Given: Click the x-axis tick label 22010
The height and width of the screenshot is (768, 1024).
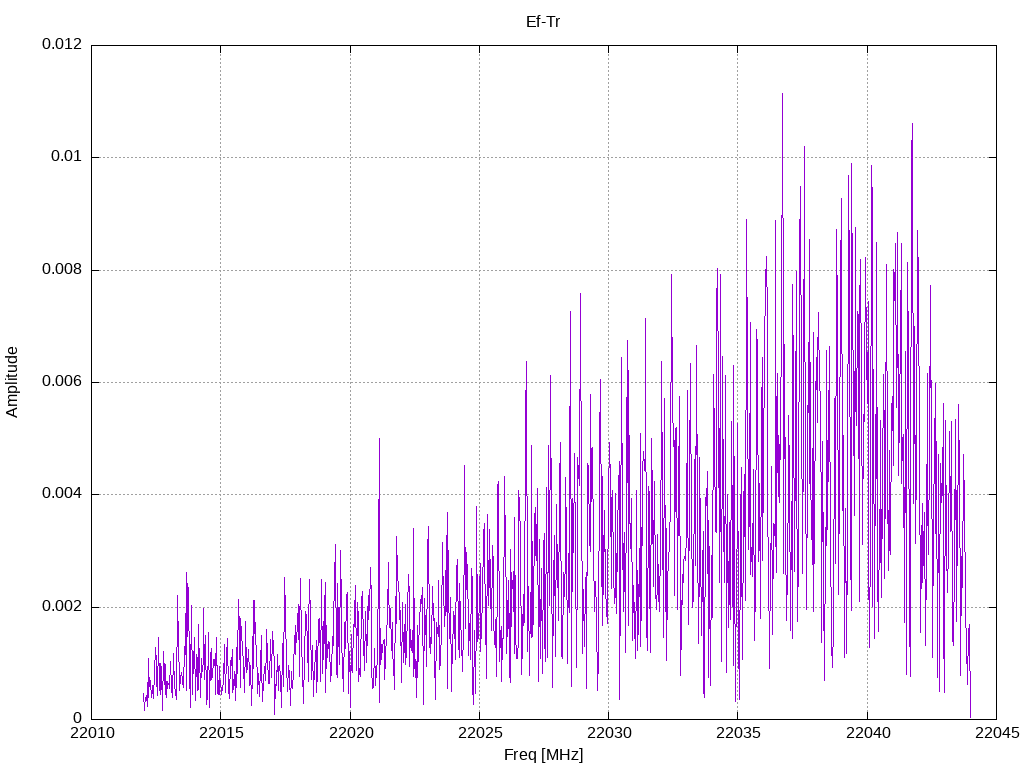Looking at the screenshot, I should point(91,733).
